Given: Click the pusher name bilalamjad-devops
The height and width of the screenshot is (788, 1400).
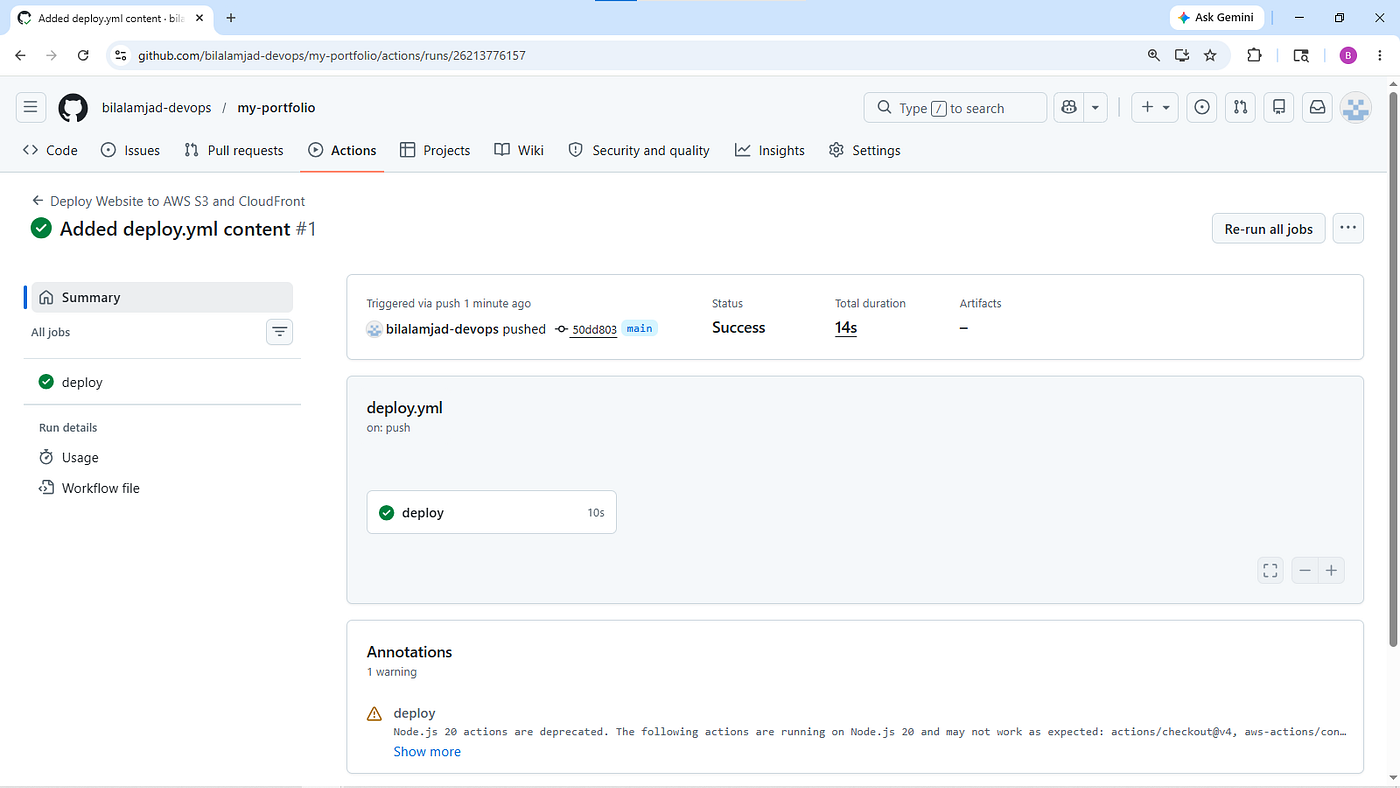Looking at the screenshot, I should tap(442, 328).
